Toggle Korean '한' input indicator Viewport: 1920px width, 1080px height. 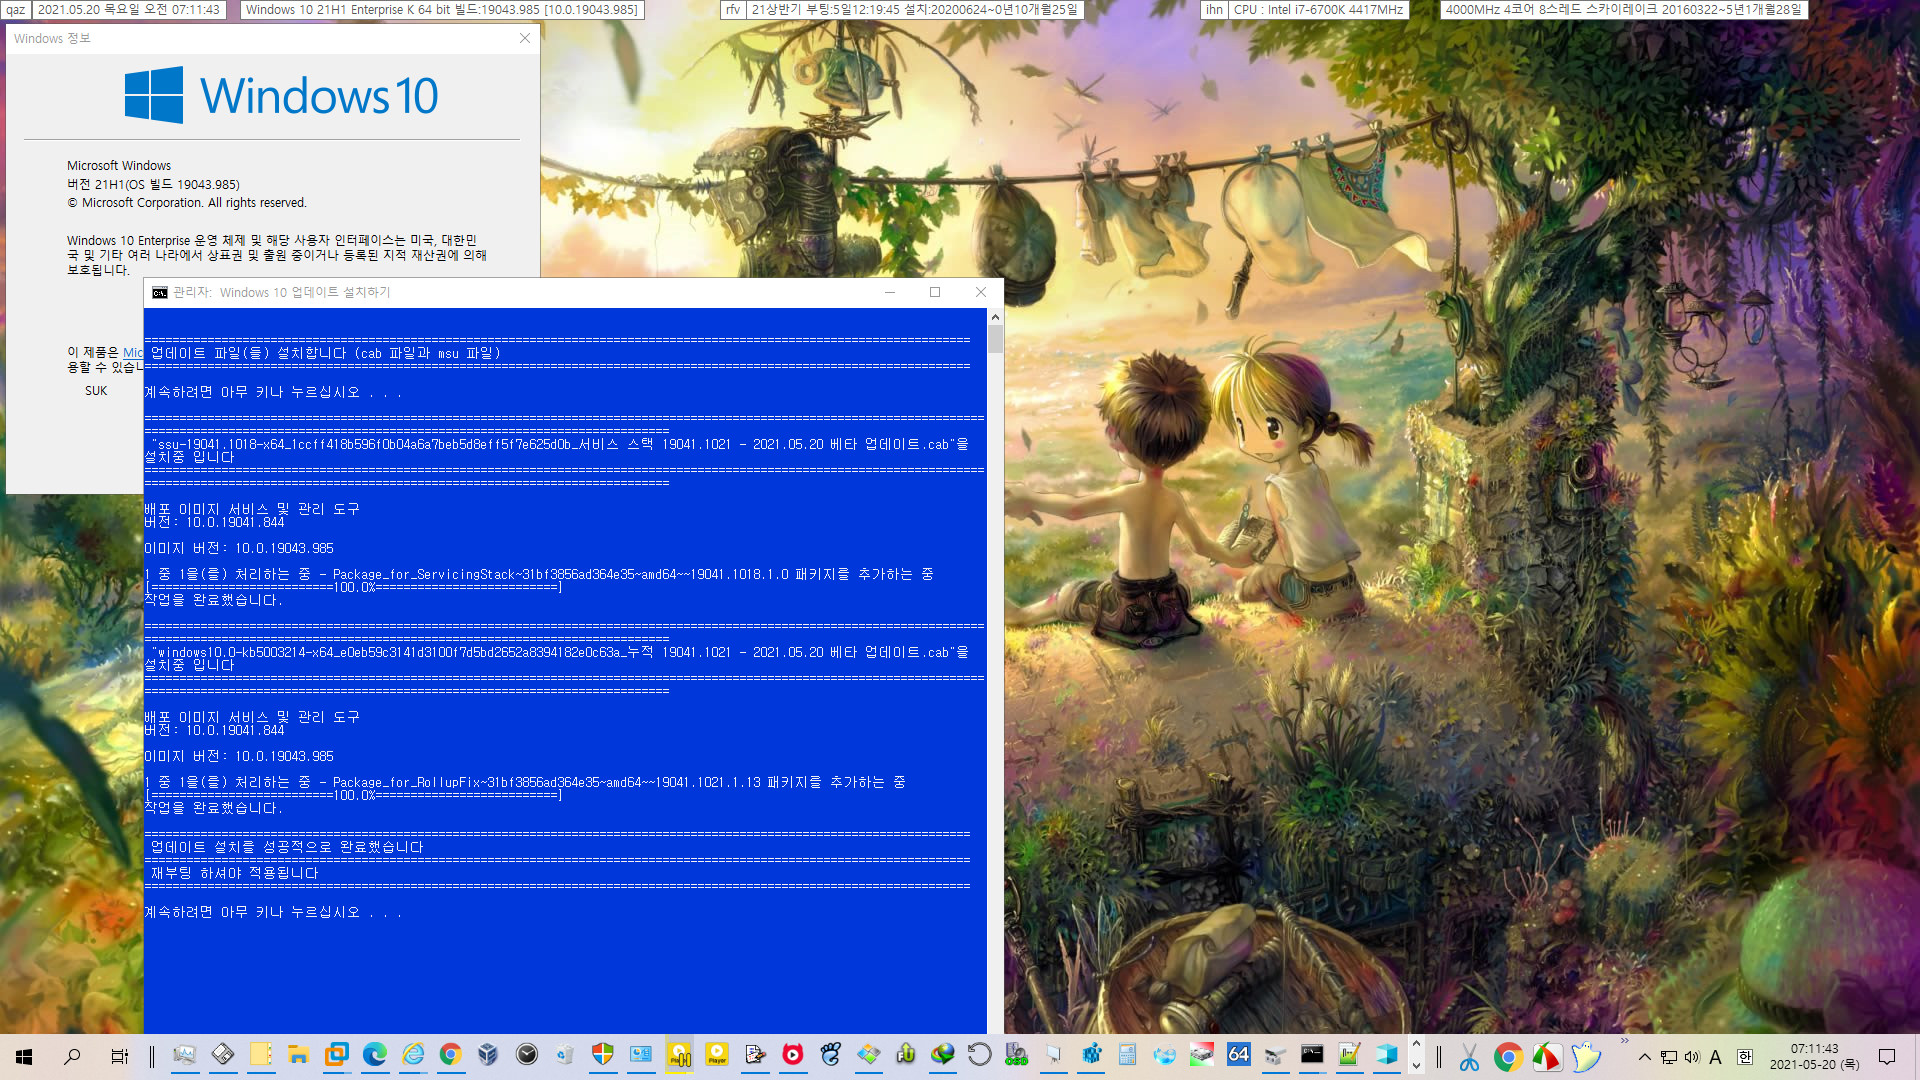click(x=1745, y=1057)
